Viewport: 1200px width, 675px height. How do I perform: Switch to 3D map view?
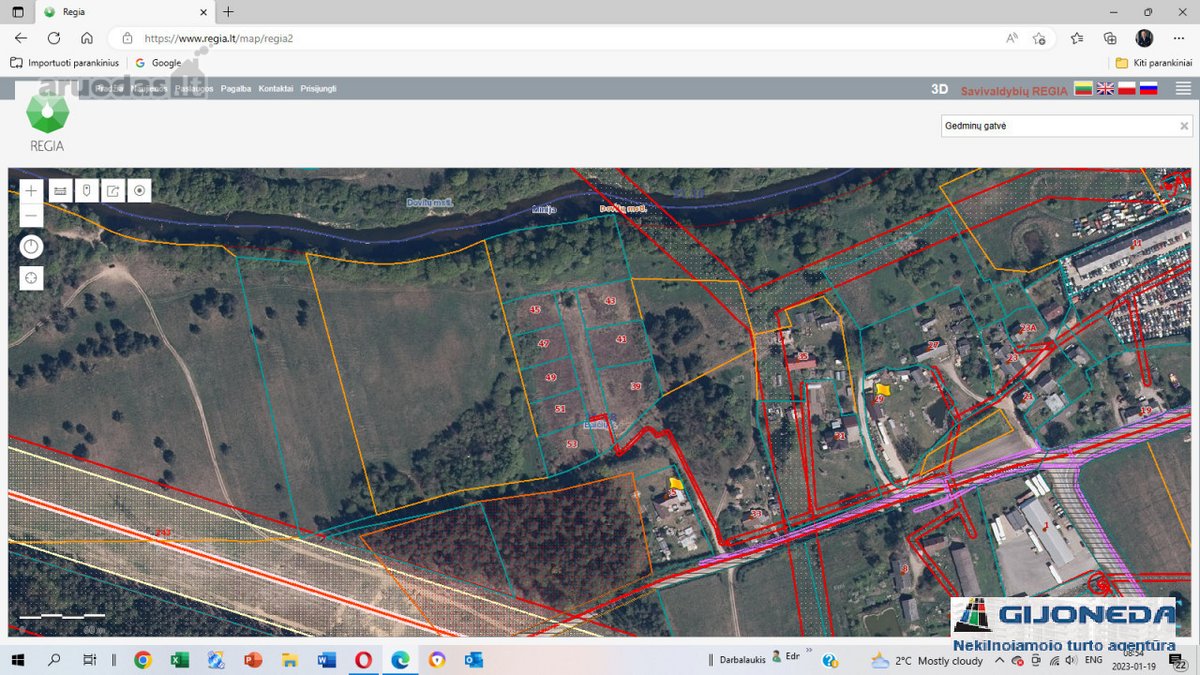[939, 89]
